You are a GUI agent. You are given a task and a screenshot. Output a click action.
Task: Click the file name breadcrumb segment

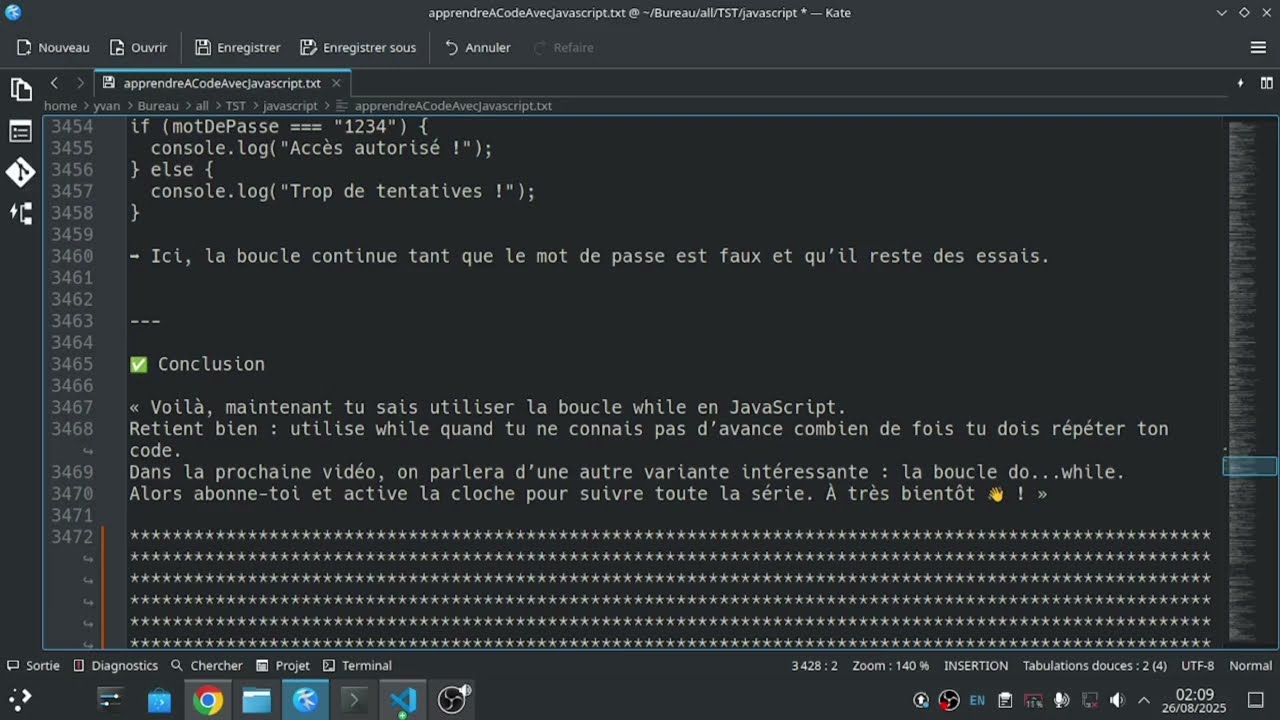point(452,105)
